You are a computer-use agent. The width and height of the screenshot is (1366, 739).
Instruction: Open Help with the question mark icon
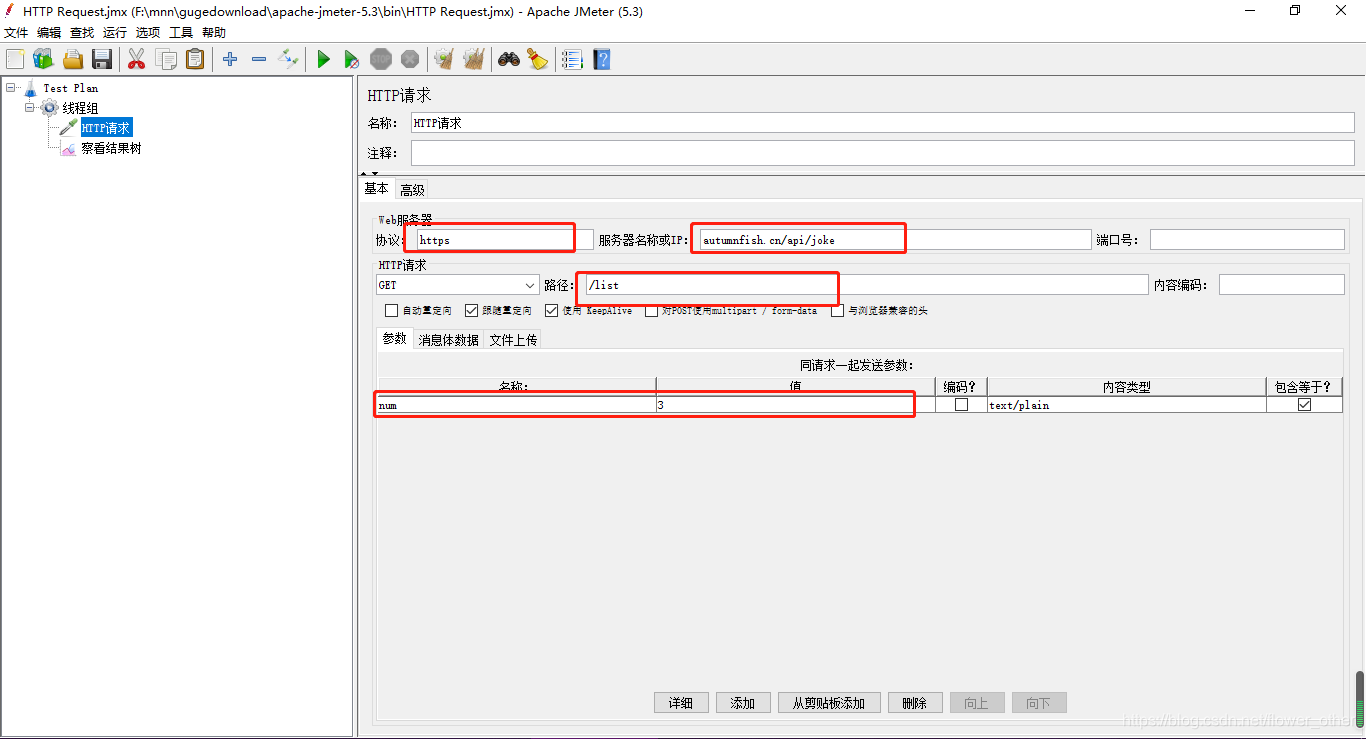pos(601,59)
